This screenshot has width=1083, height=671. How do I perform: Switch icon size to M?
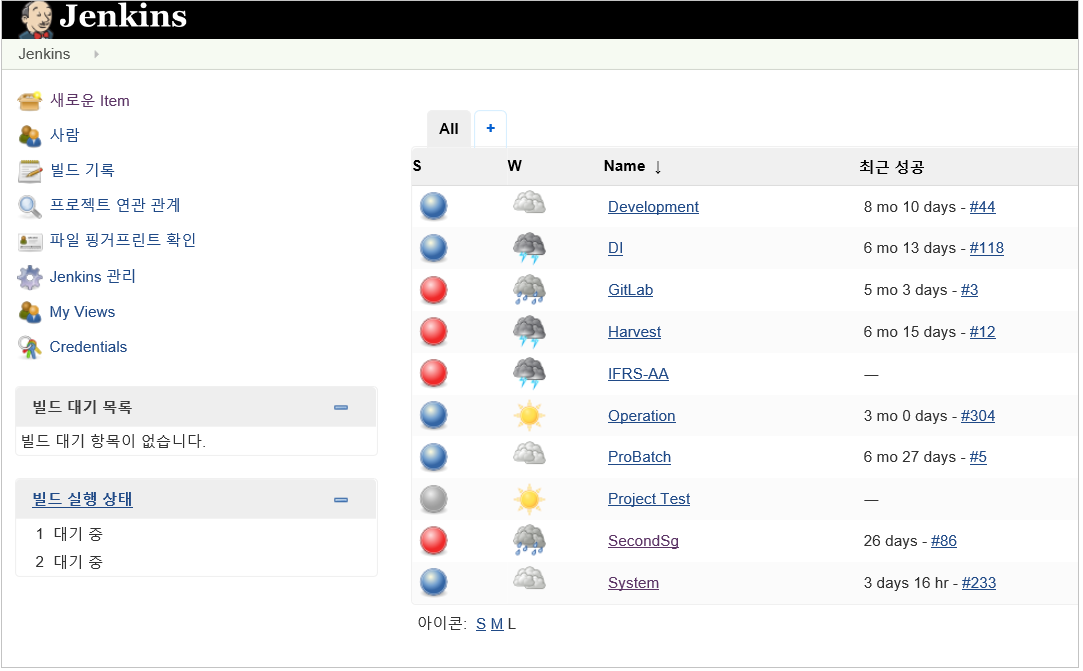click(497, 625)
